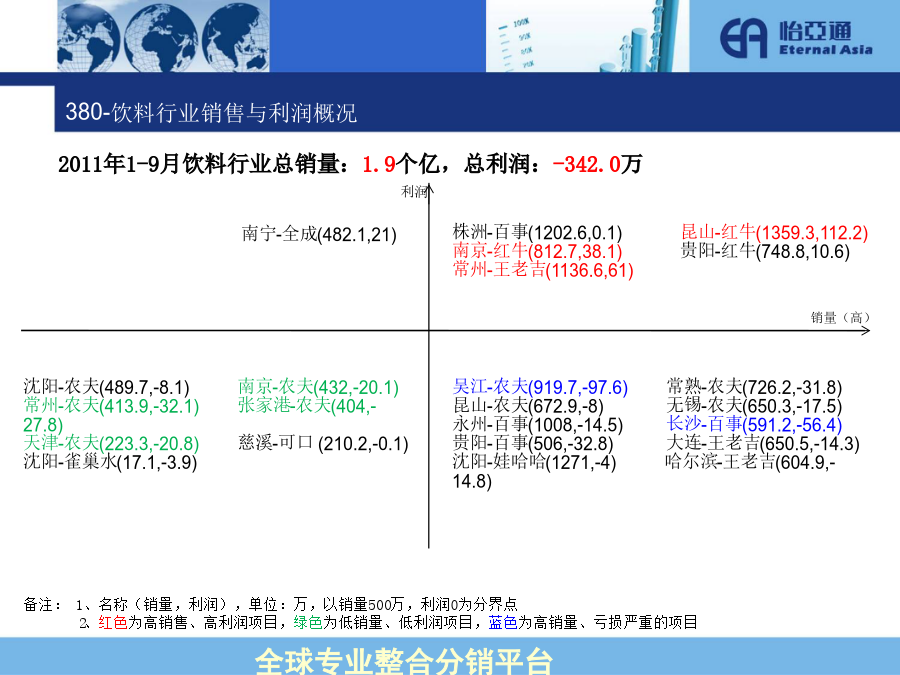This screenshot has height=675, width=900.
Task: Click the footer slogan 全球专业整合分销平台
Action: [x=404, y=661]
